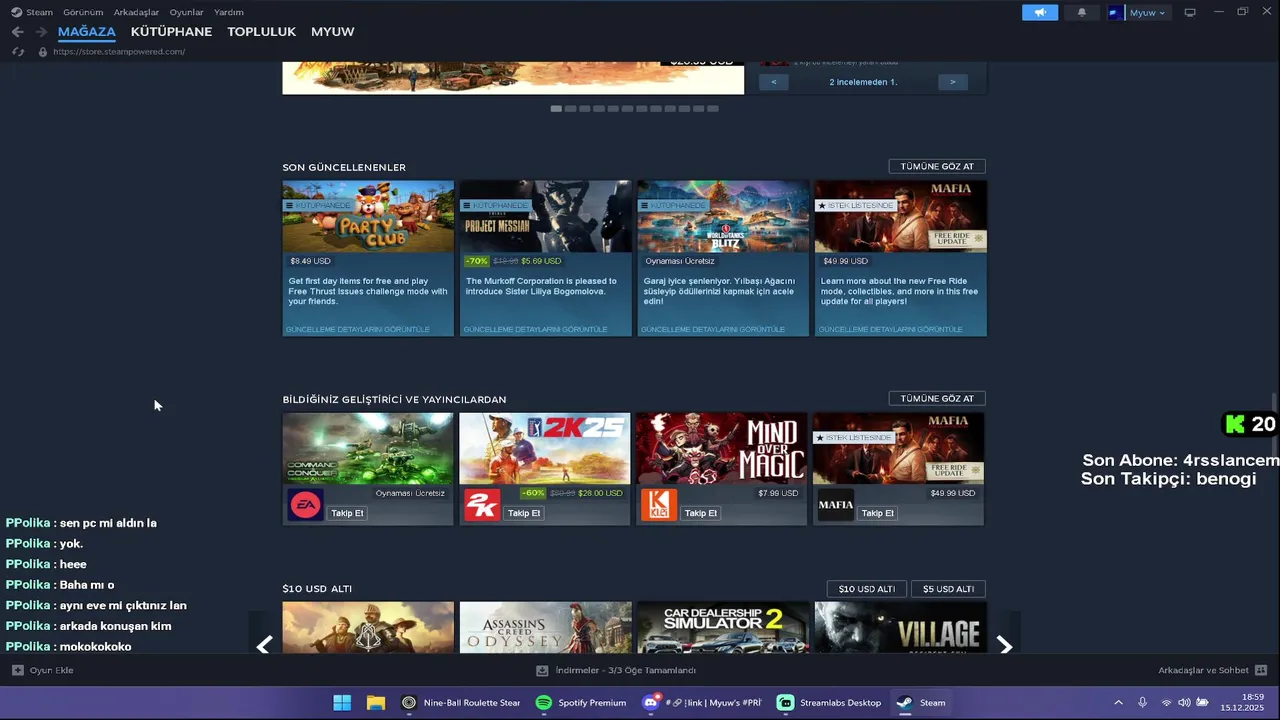This screenshot has height=720, width=1280.
Task: Open the microphone tray icon
Action: click(x=1142, y=702)
